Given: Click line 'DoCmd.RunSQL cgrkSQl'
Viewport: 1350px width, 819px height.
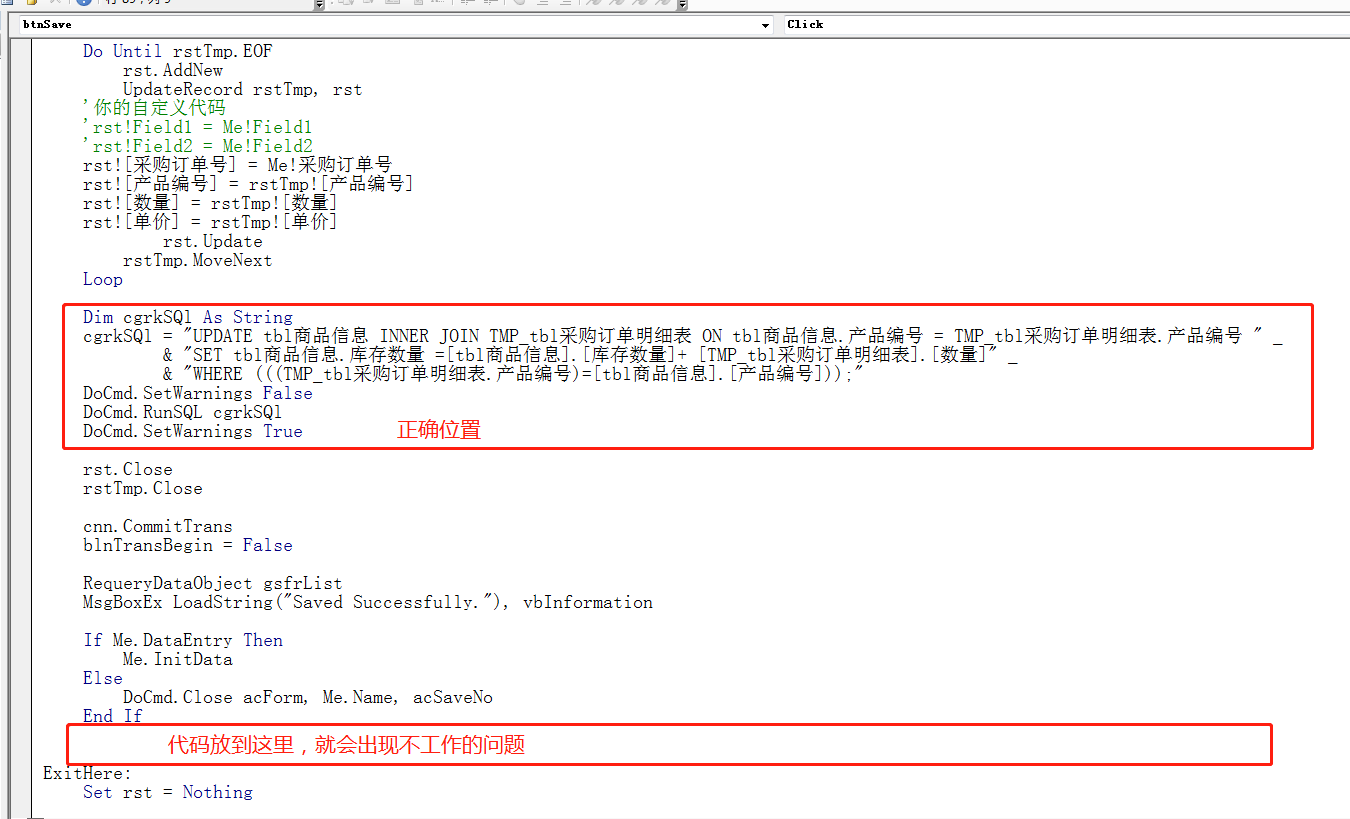Looking at the screenshot, I should [183, 412].
